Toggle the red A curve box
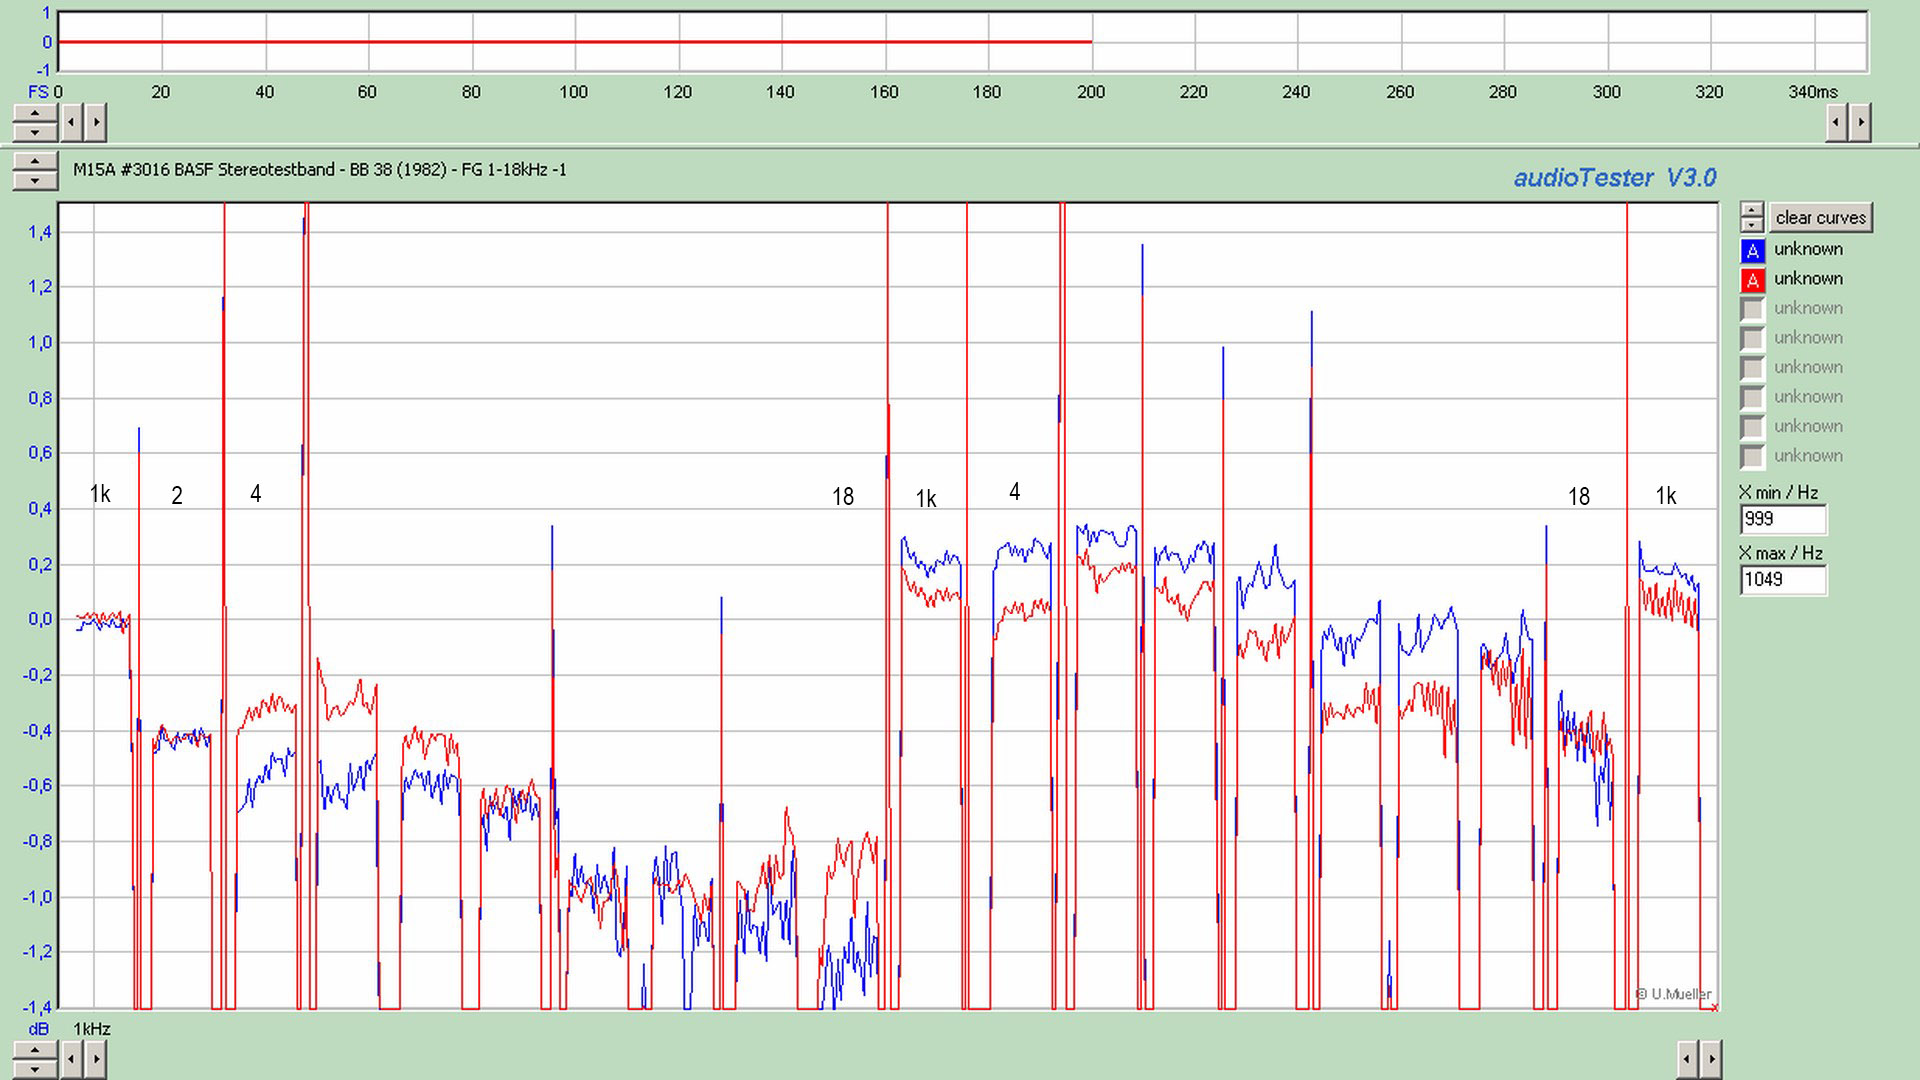1920x1080 pixels. click(1752, 280)
